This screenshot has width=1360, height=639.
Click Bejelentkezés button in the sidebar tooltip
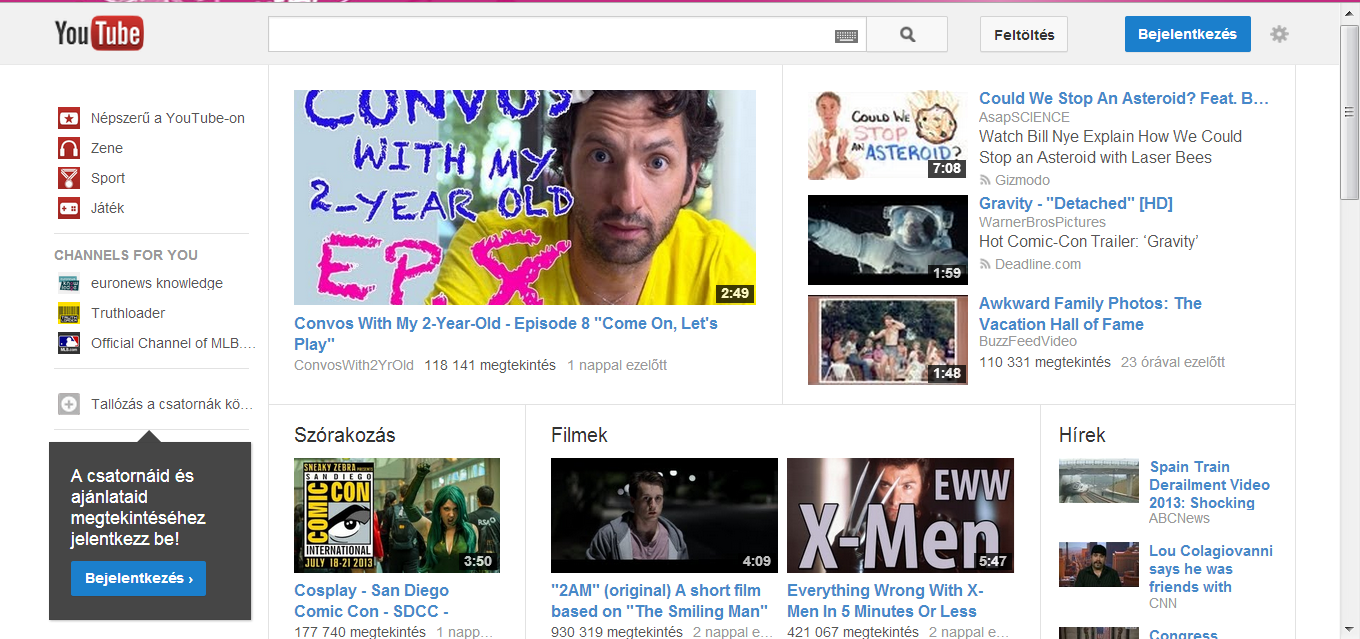[x=138, y=578]
